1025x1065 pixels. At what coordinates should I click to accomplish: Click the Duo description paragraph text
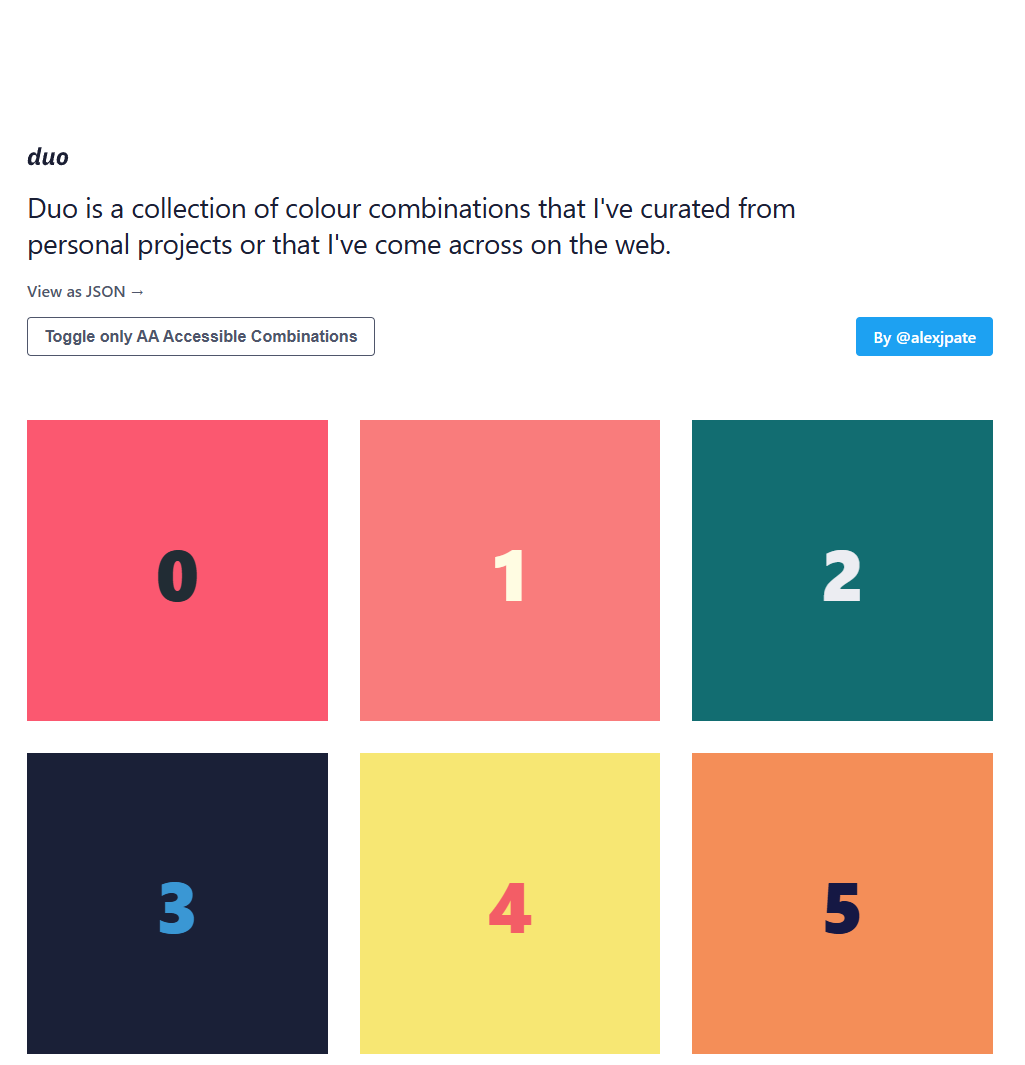[411, 227]
